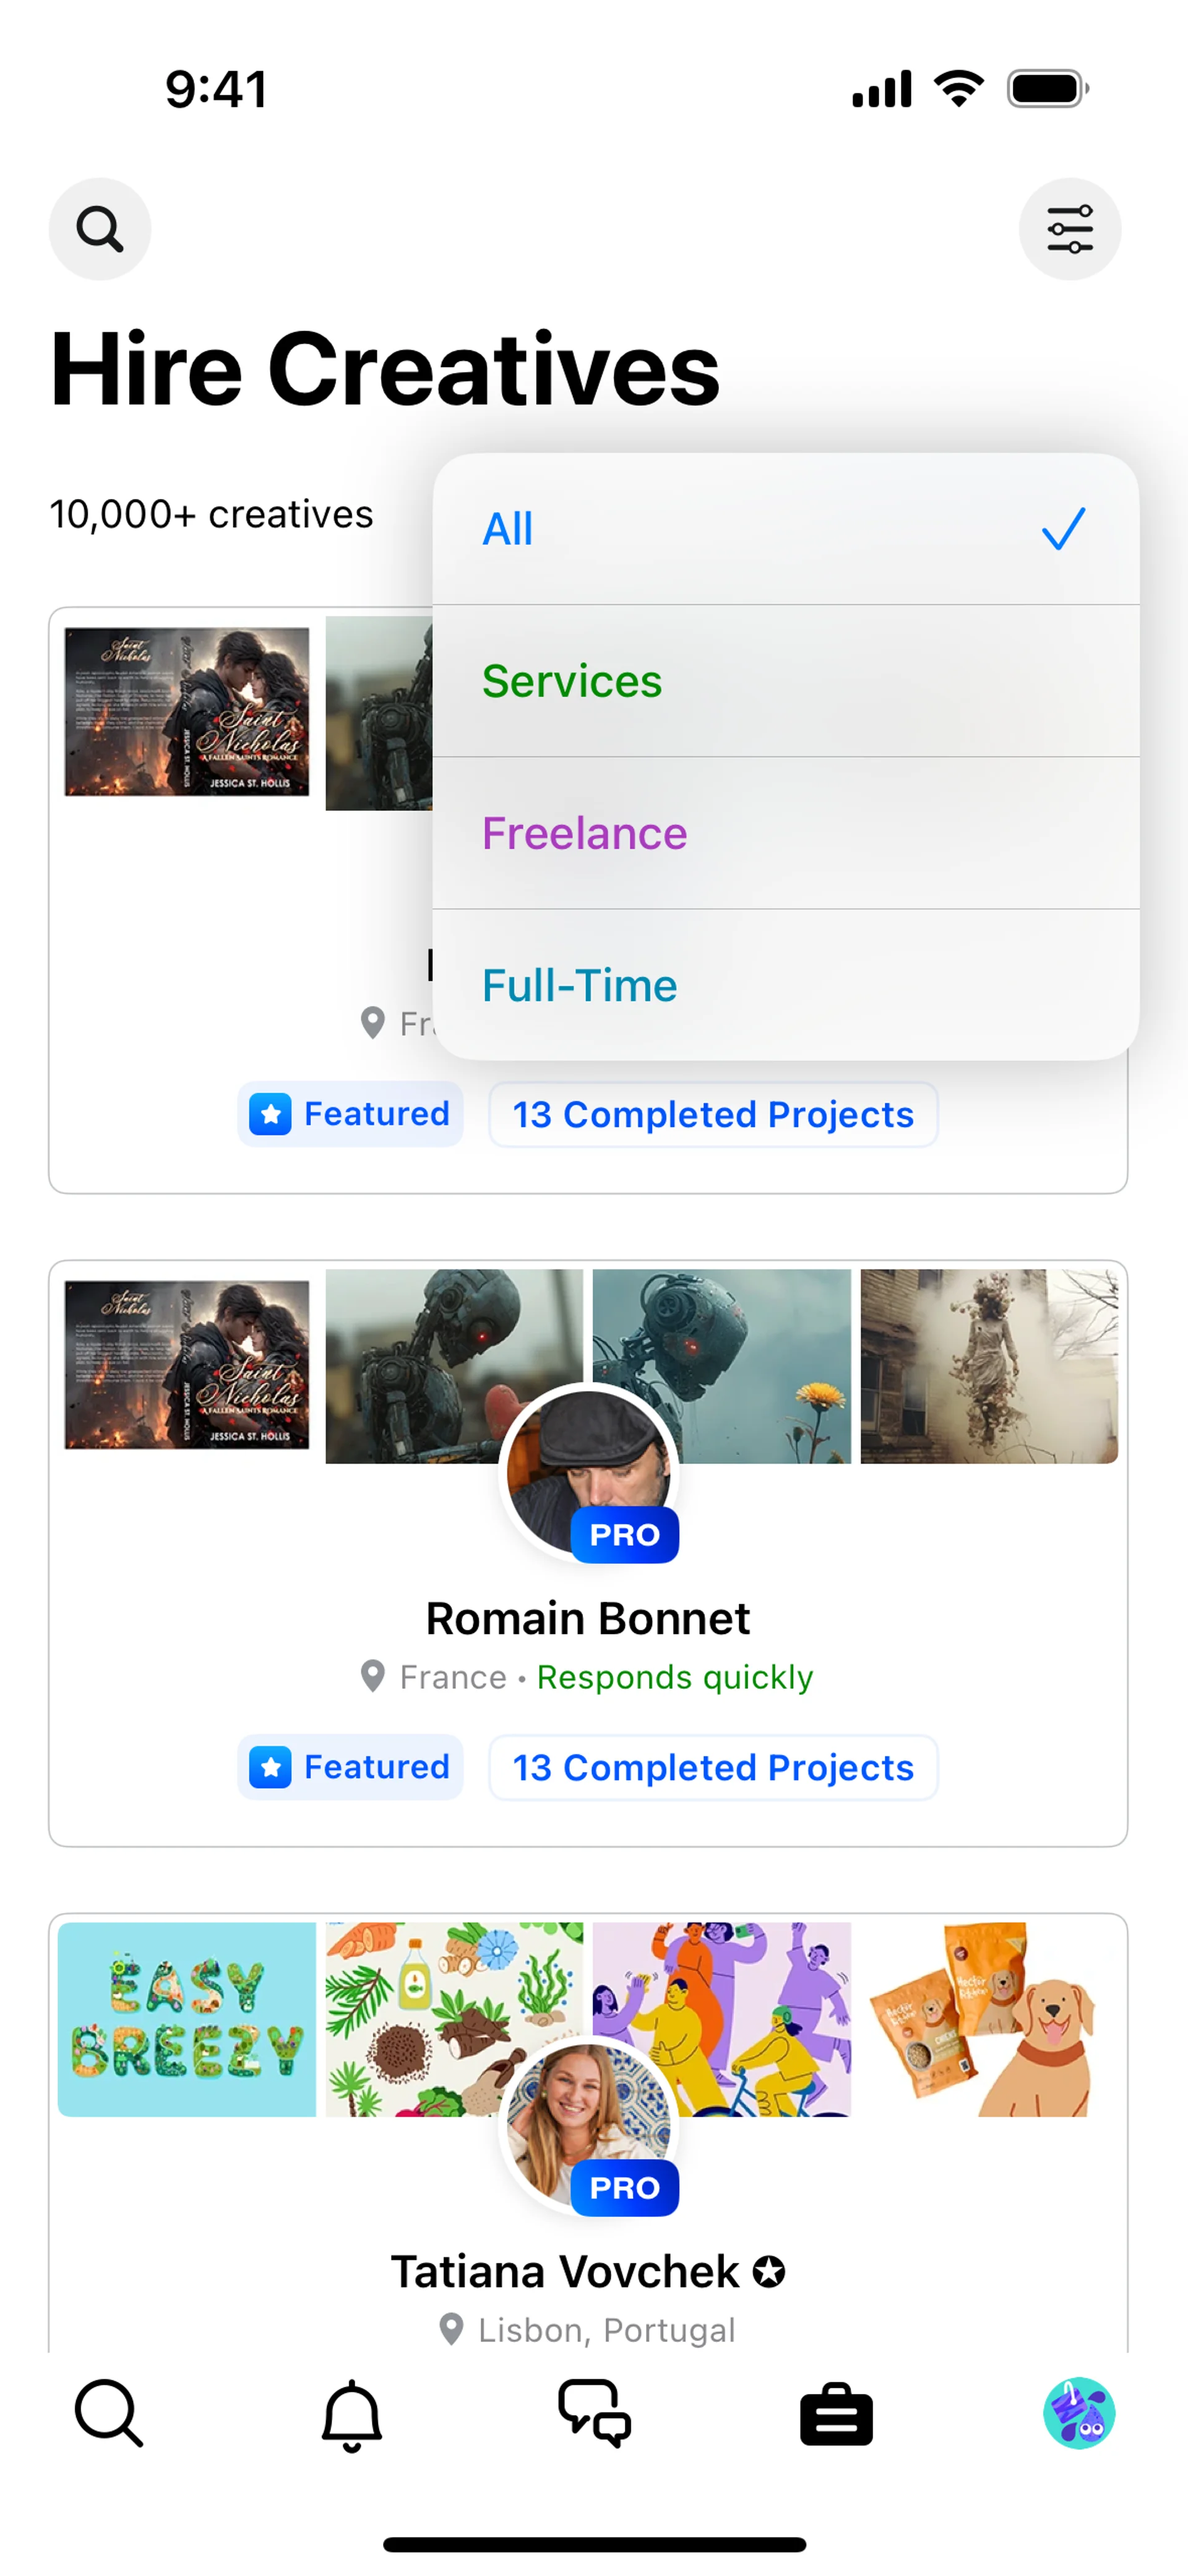Open the Easy Breezy artwork thumbnail
This screenshot has height=2576, width=1188.
click(187, 2018)
